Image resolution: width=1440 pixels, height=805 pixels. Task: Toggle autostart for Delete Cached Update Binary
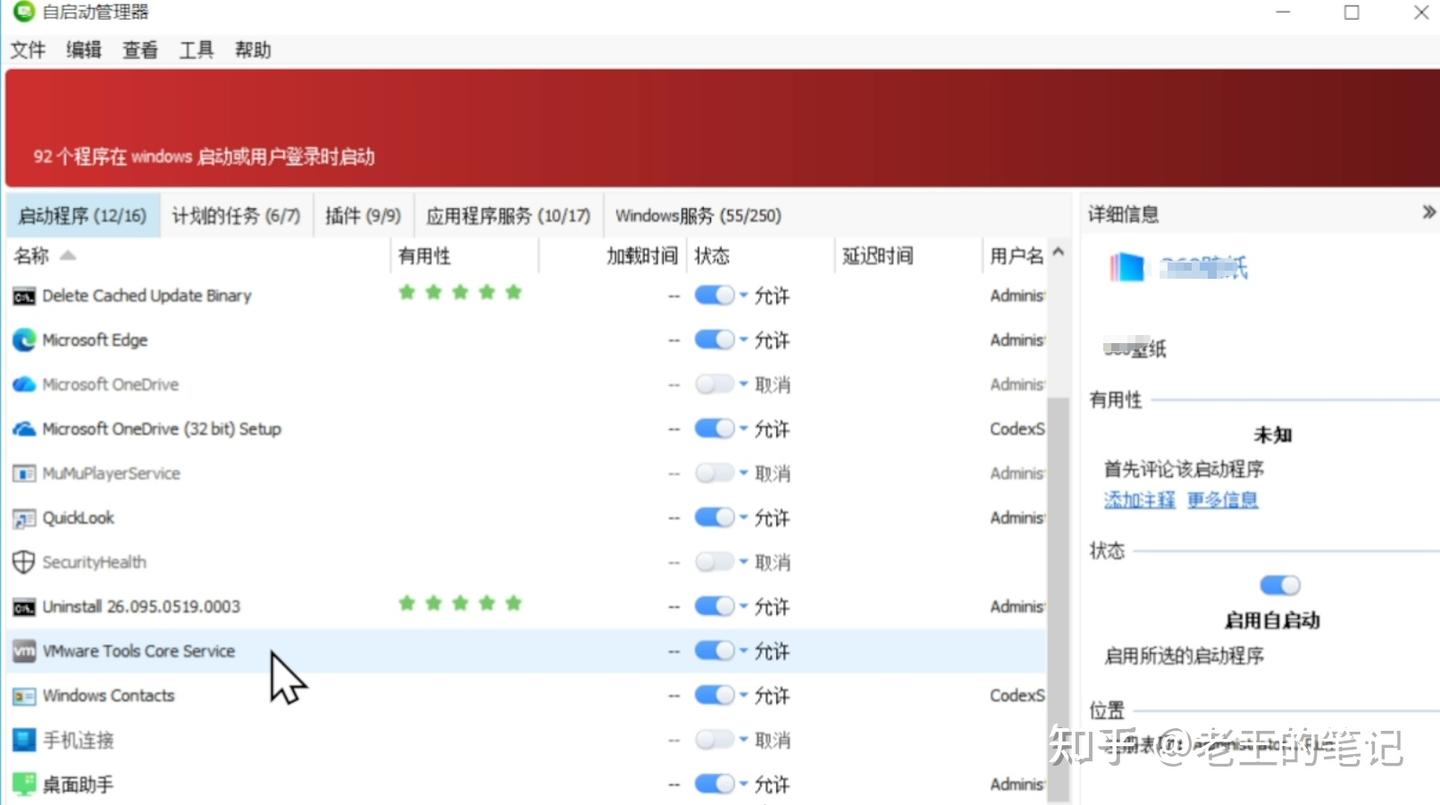(714, 296)
